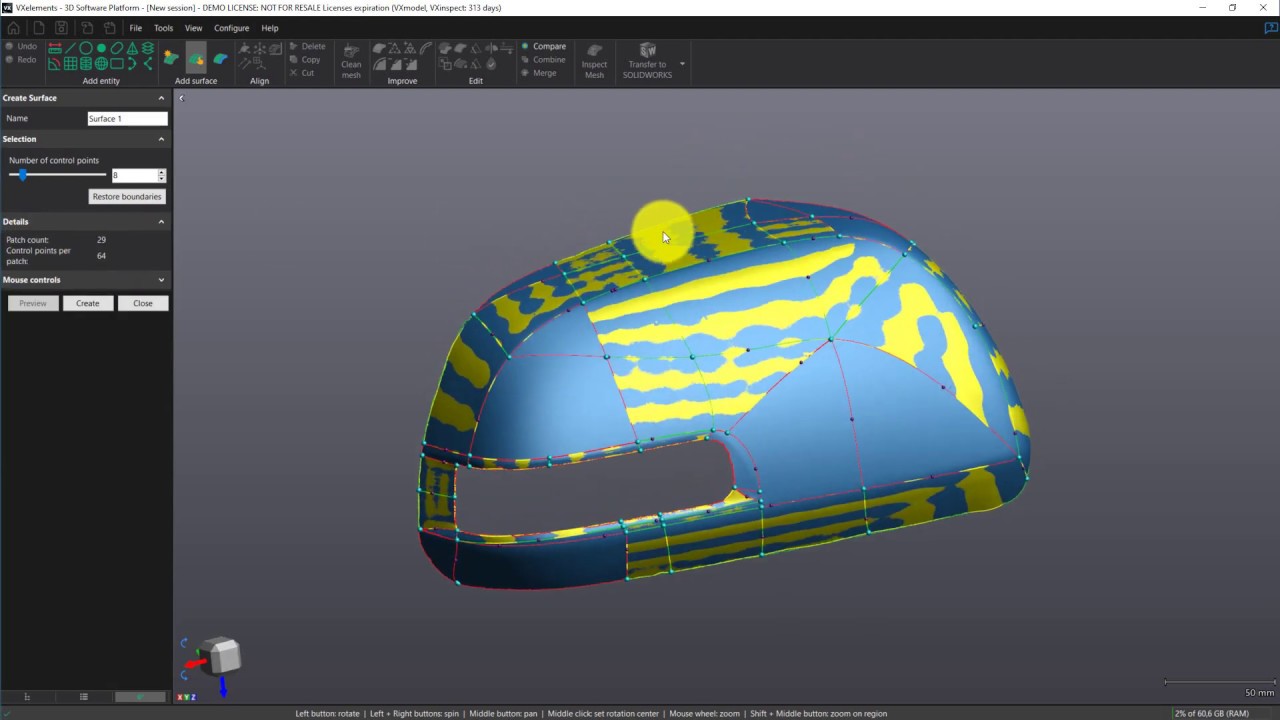Click the Restore boundaries button
The height and width of the screenshot is (720, 1280).
127,197
